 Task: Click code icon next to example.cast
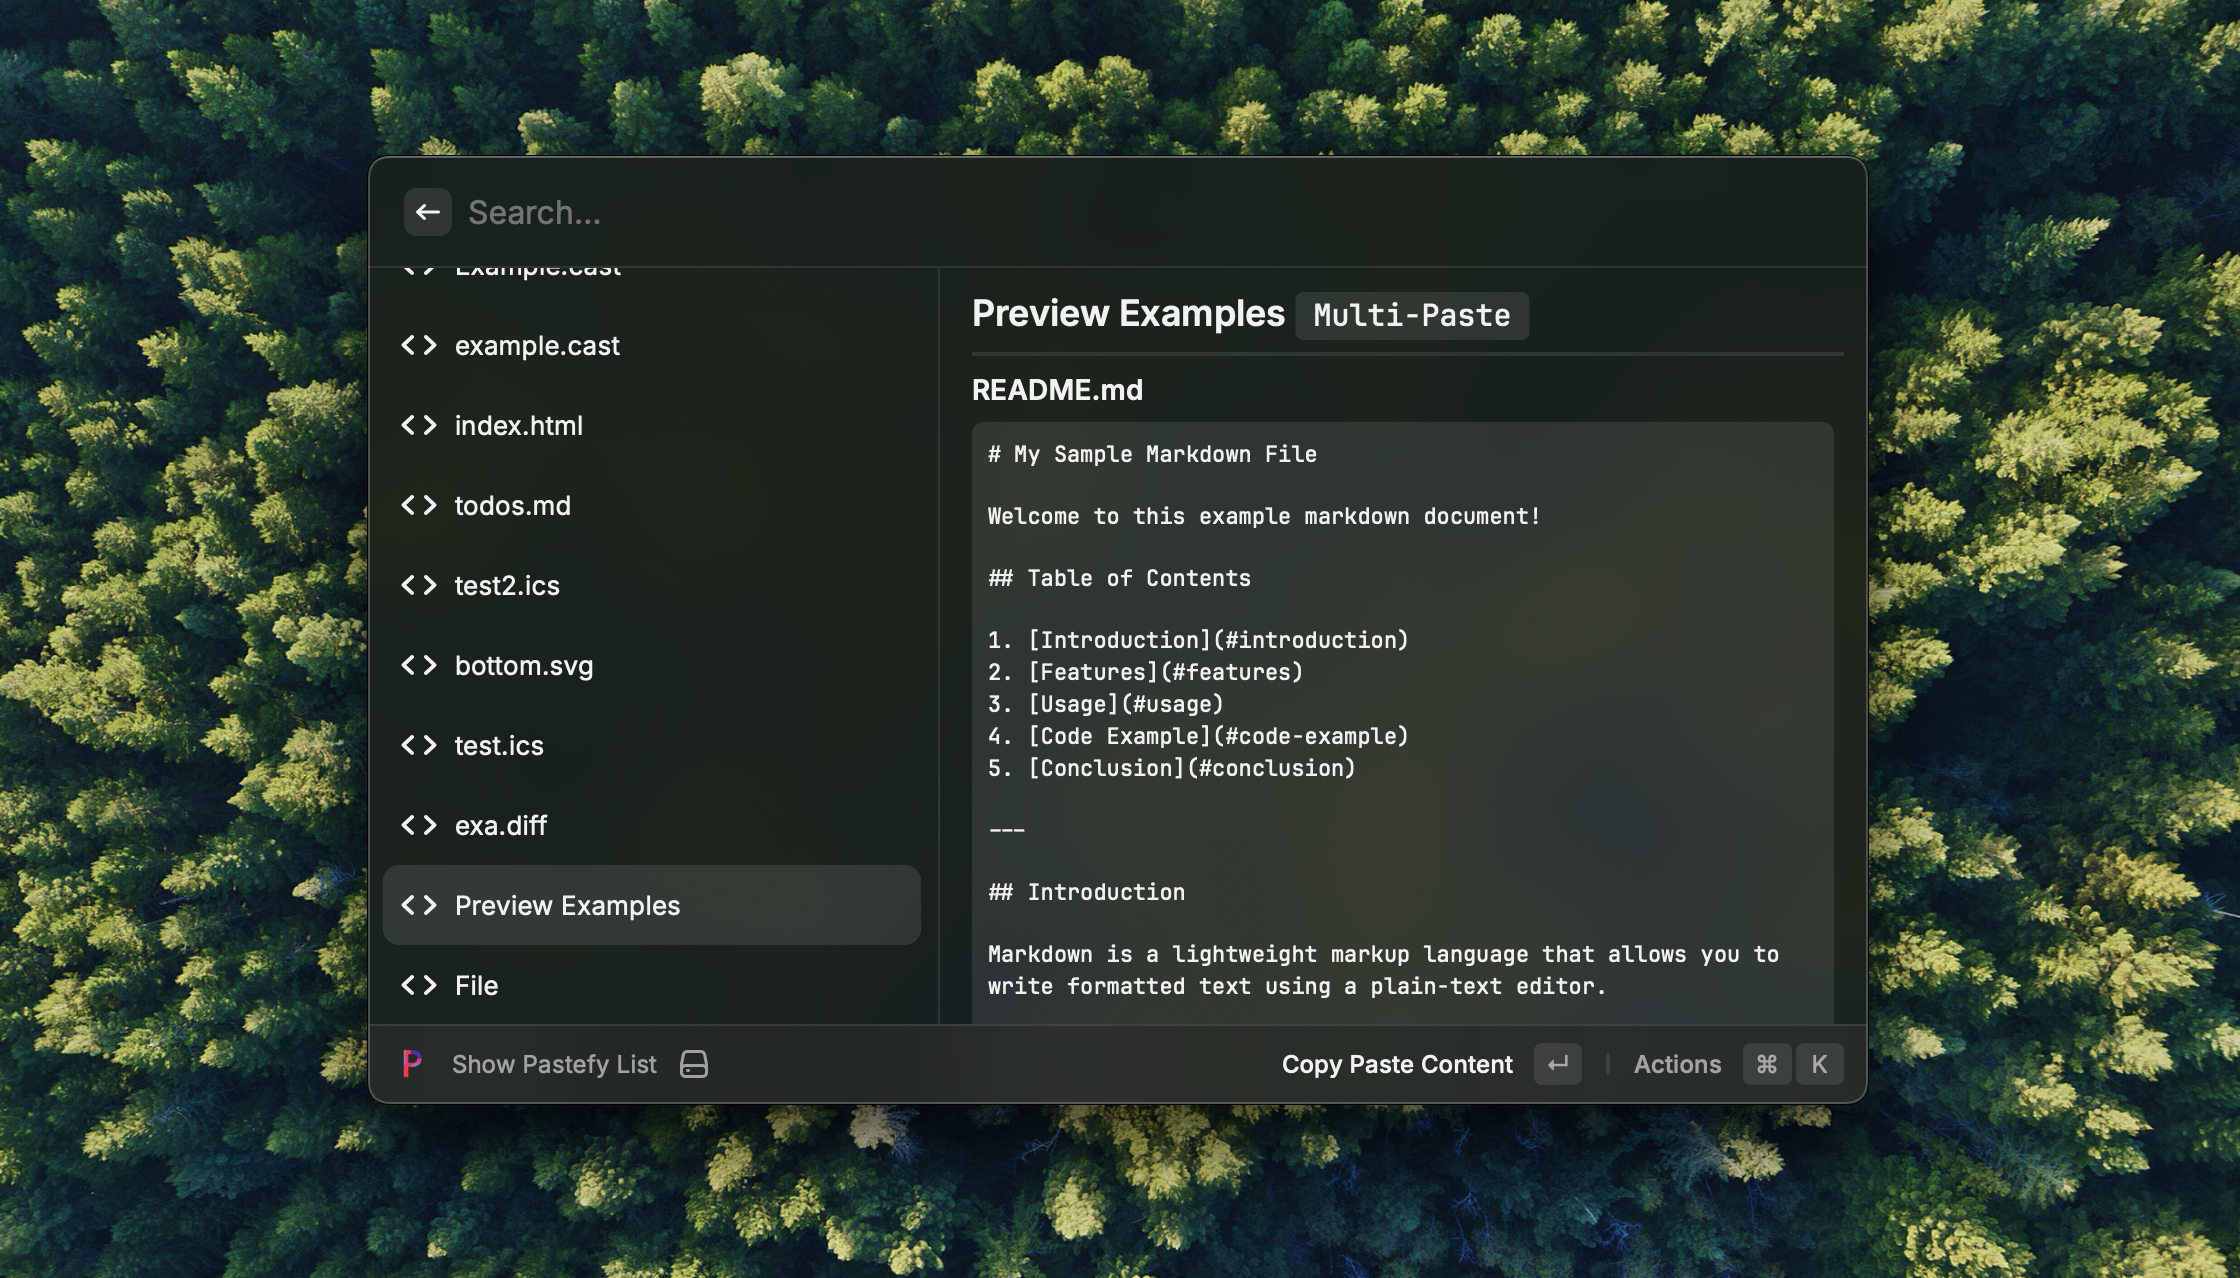click(x=419, y=346)
